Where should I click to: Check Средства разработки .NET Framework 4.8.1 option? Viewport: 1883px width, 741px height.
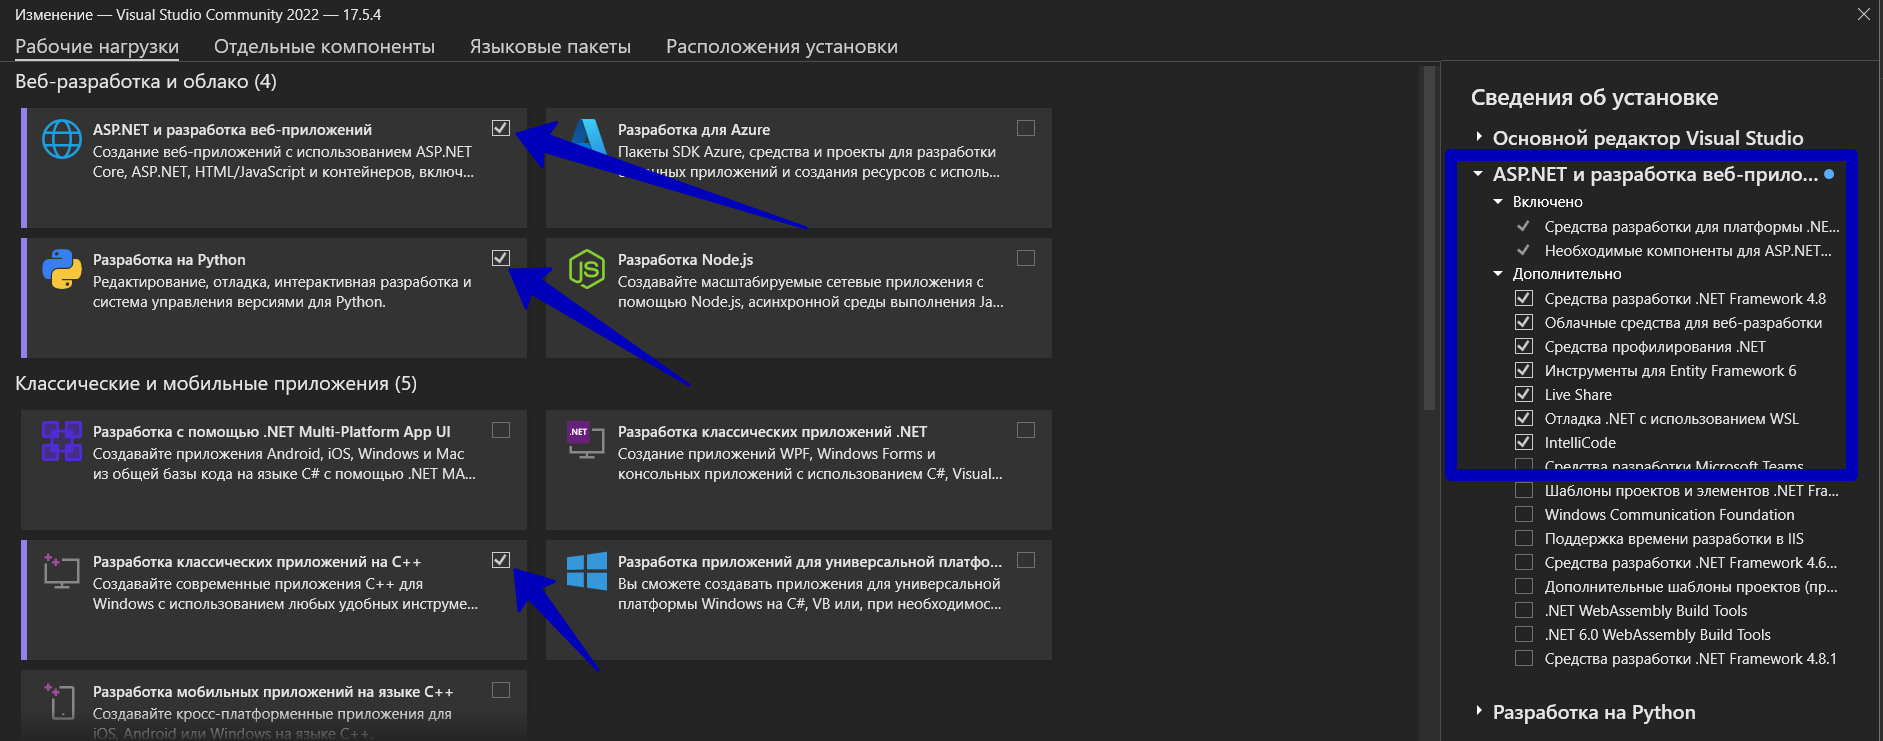pos(1524,658)
